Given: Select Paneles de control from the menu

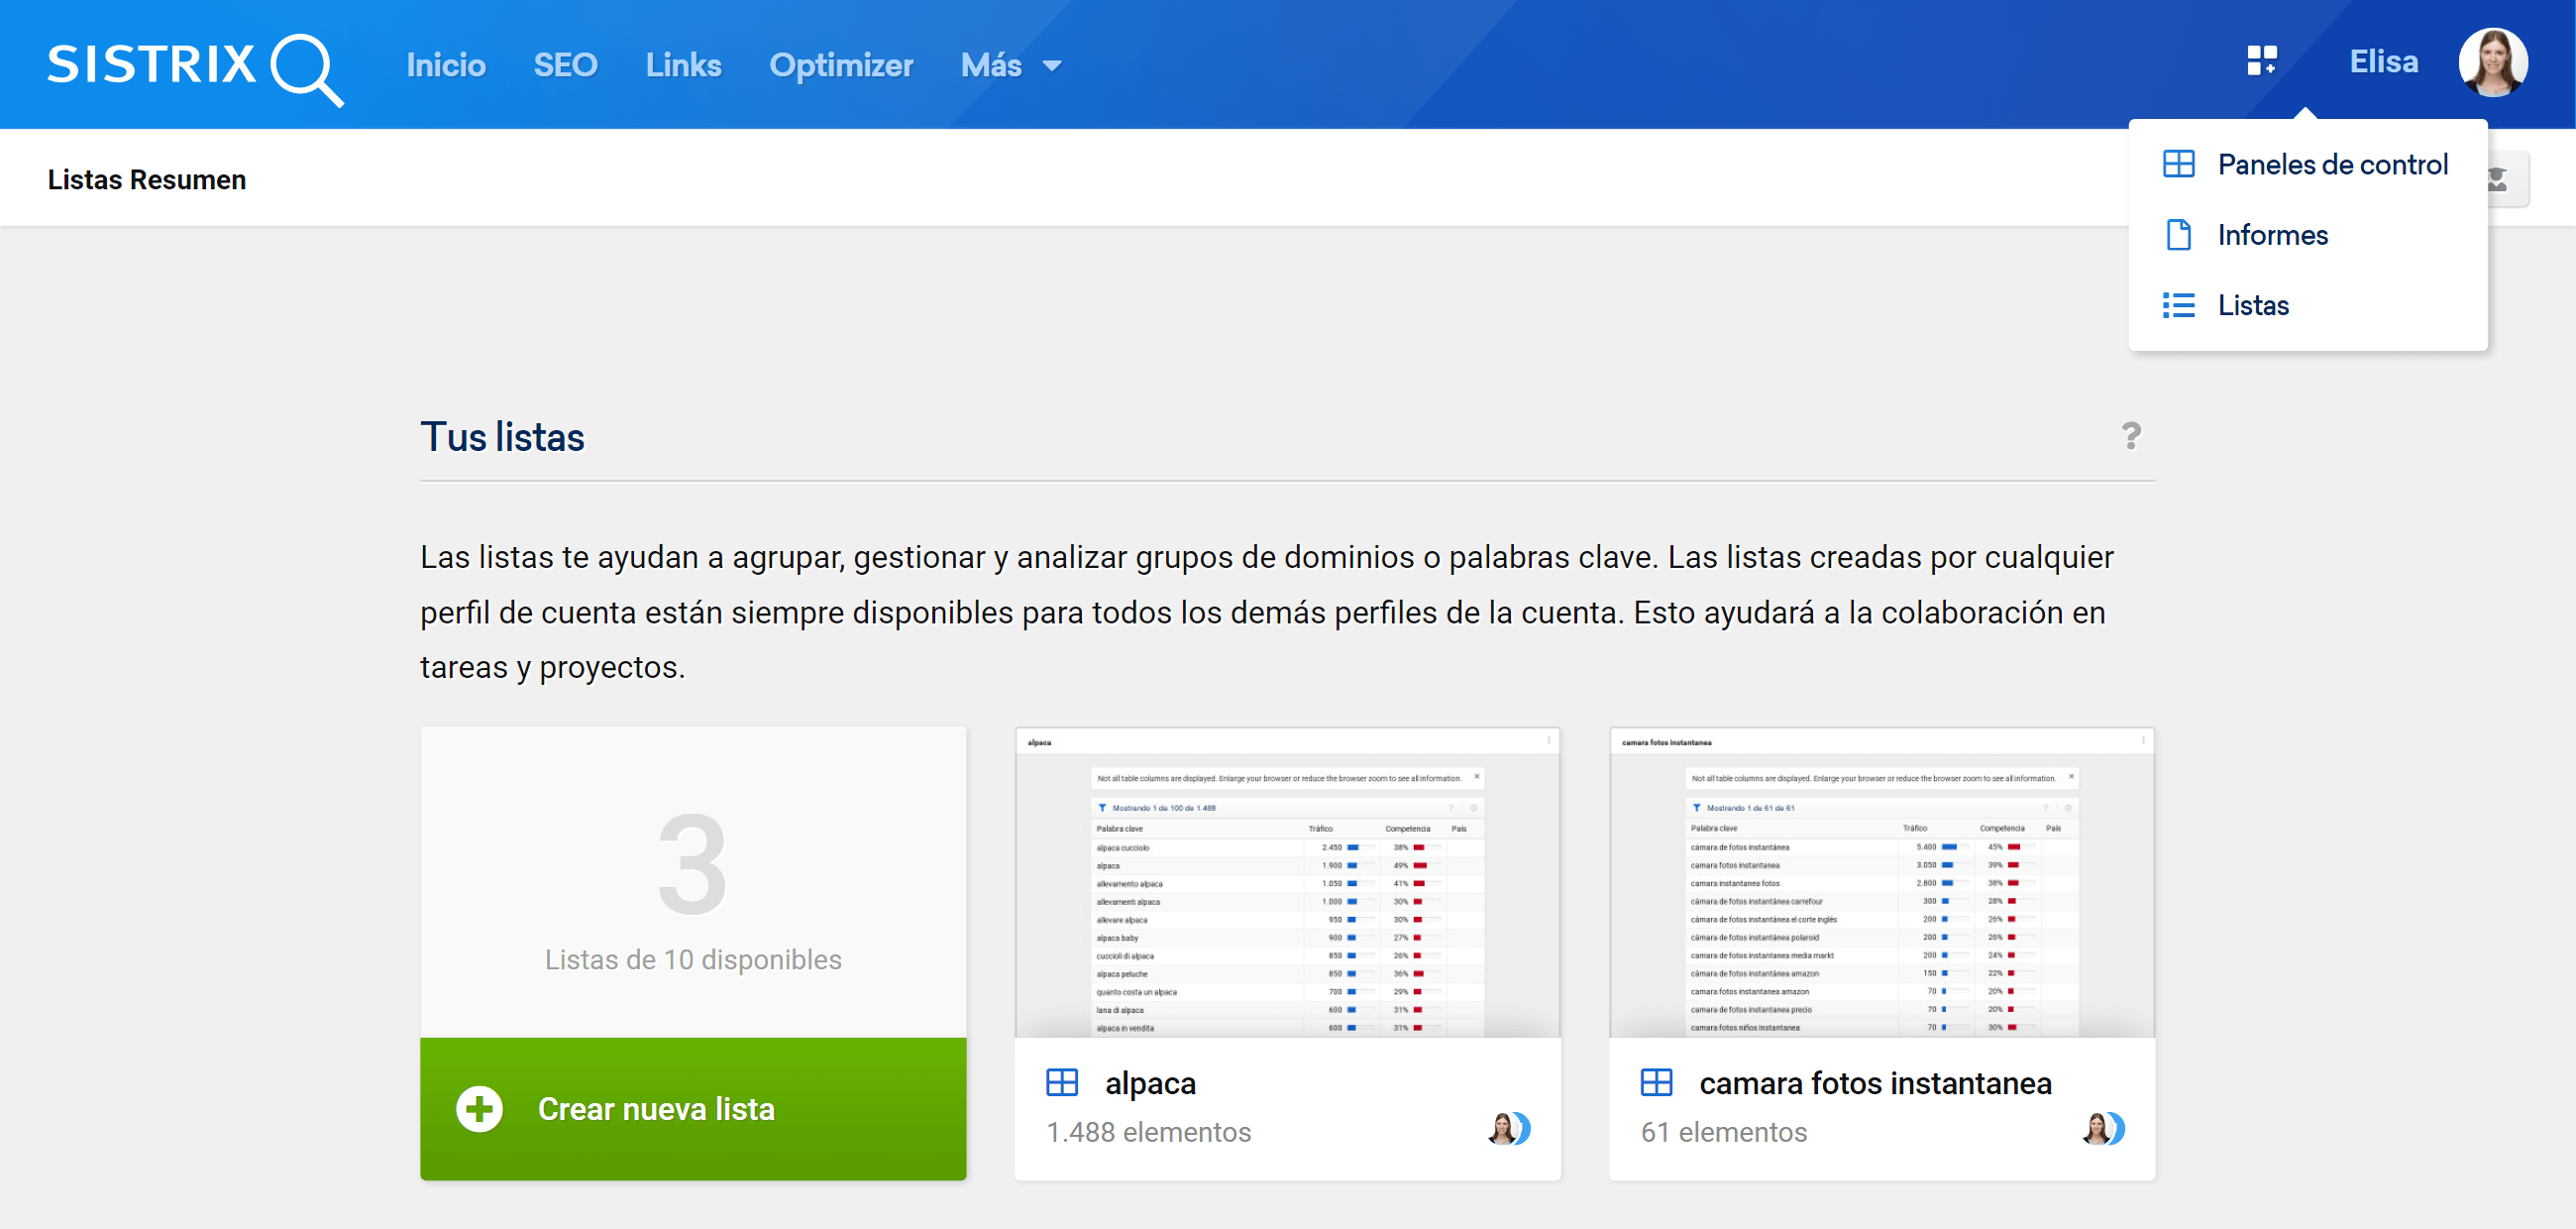Looking at the screenshot, I should (2307, 164).
